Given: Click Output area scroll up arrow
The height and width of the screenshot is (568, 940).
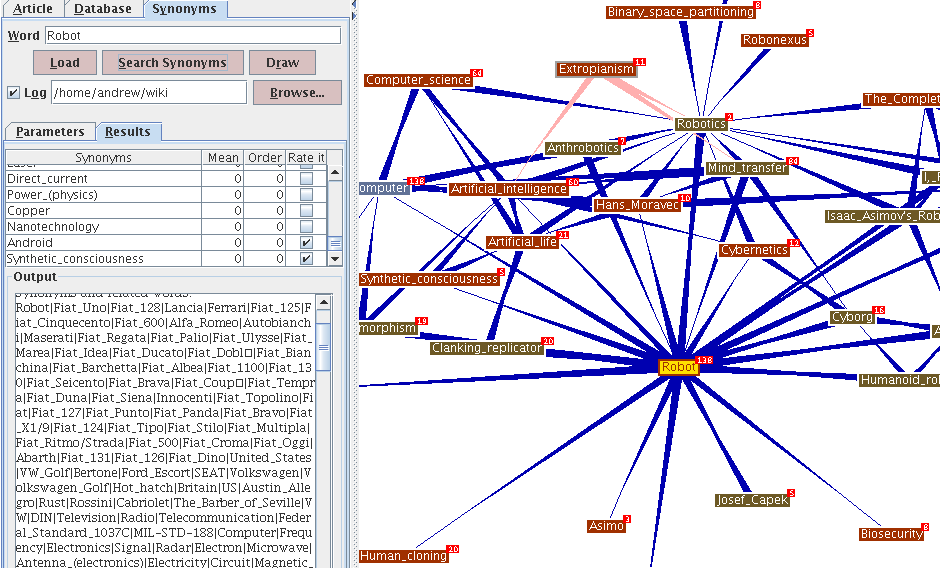Looking at the screenshot, I should (x=324, y=302).
